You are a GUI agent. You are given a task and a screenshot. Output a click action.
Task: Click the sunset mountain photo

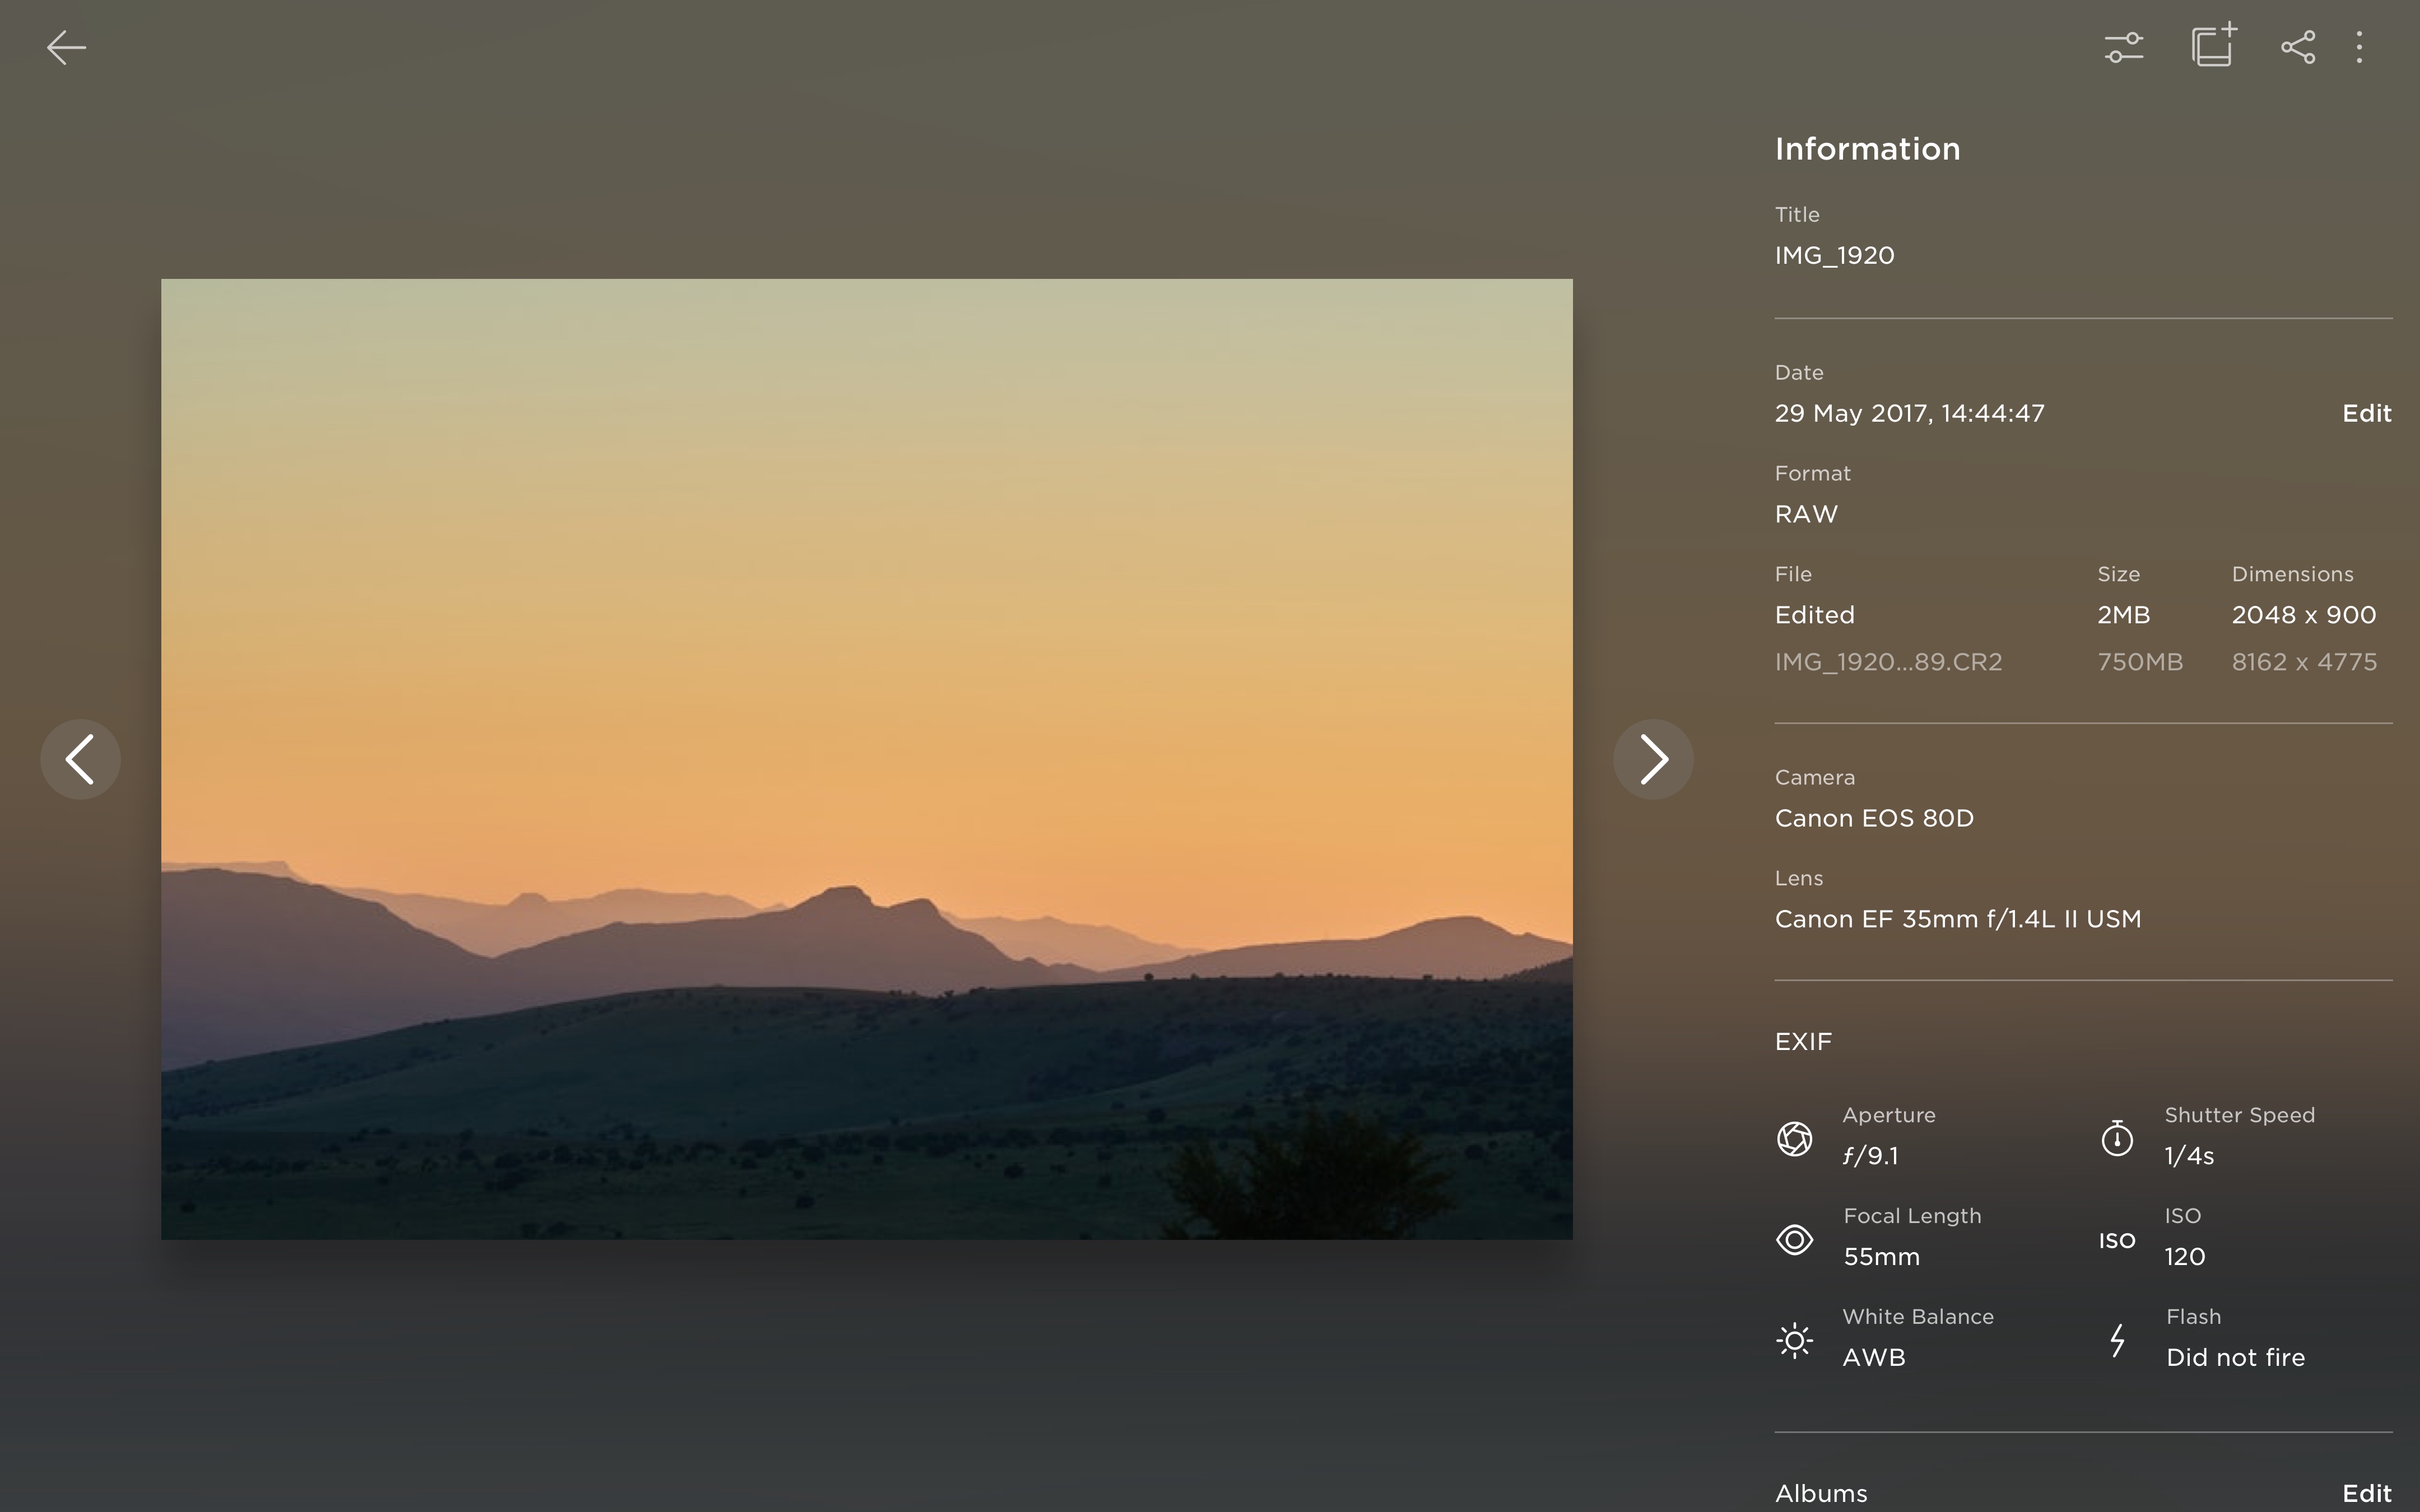click(866, 759)
